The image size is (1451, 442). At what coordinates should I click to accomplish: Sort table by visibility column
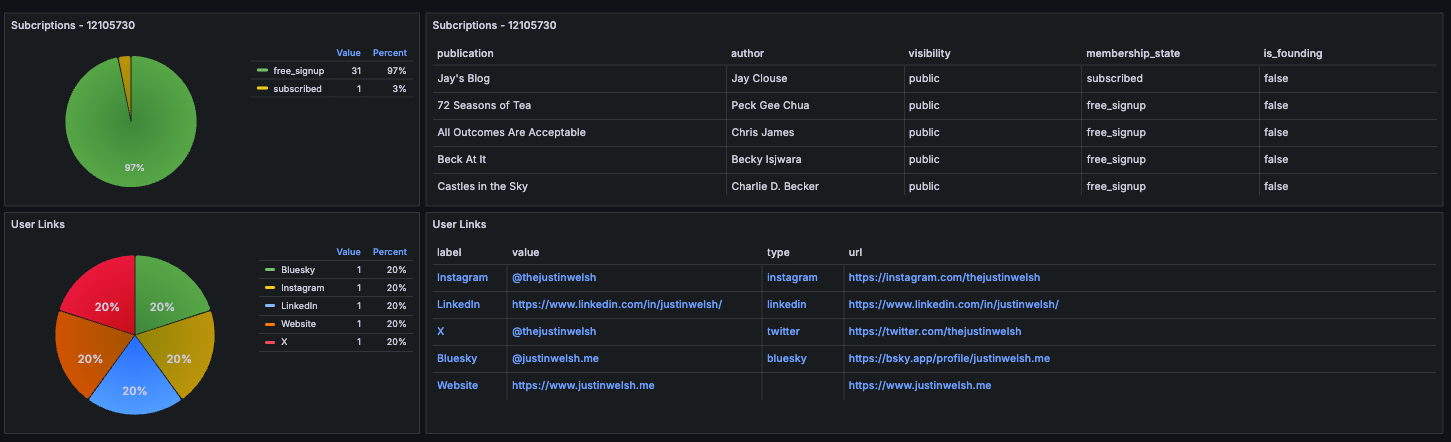click(929, 53)
